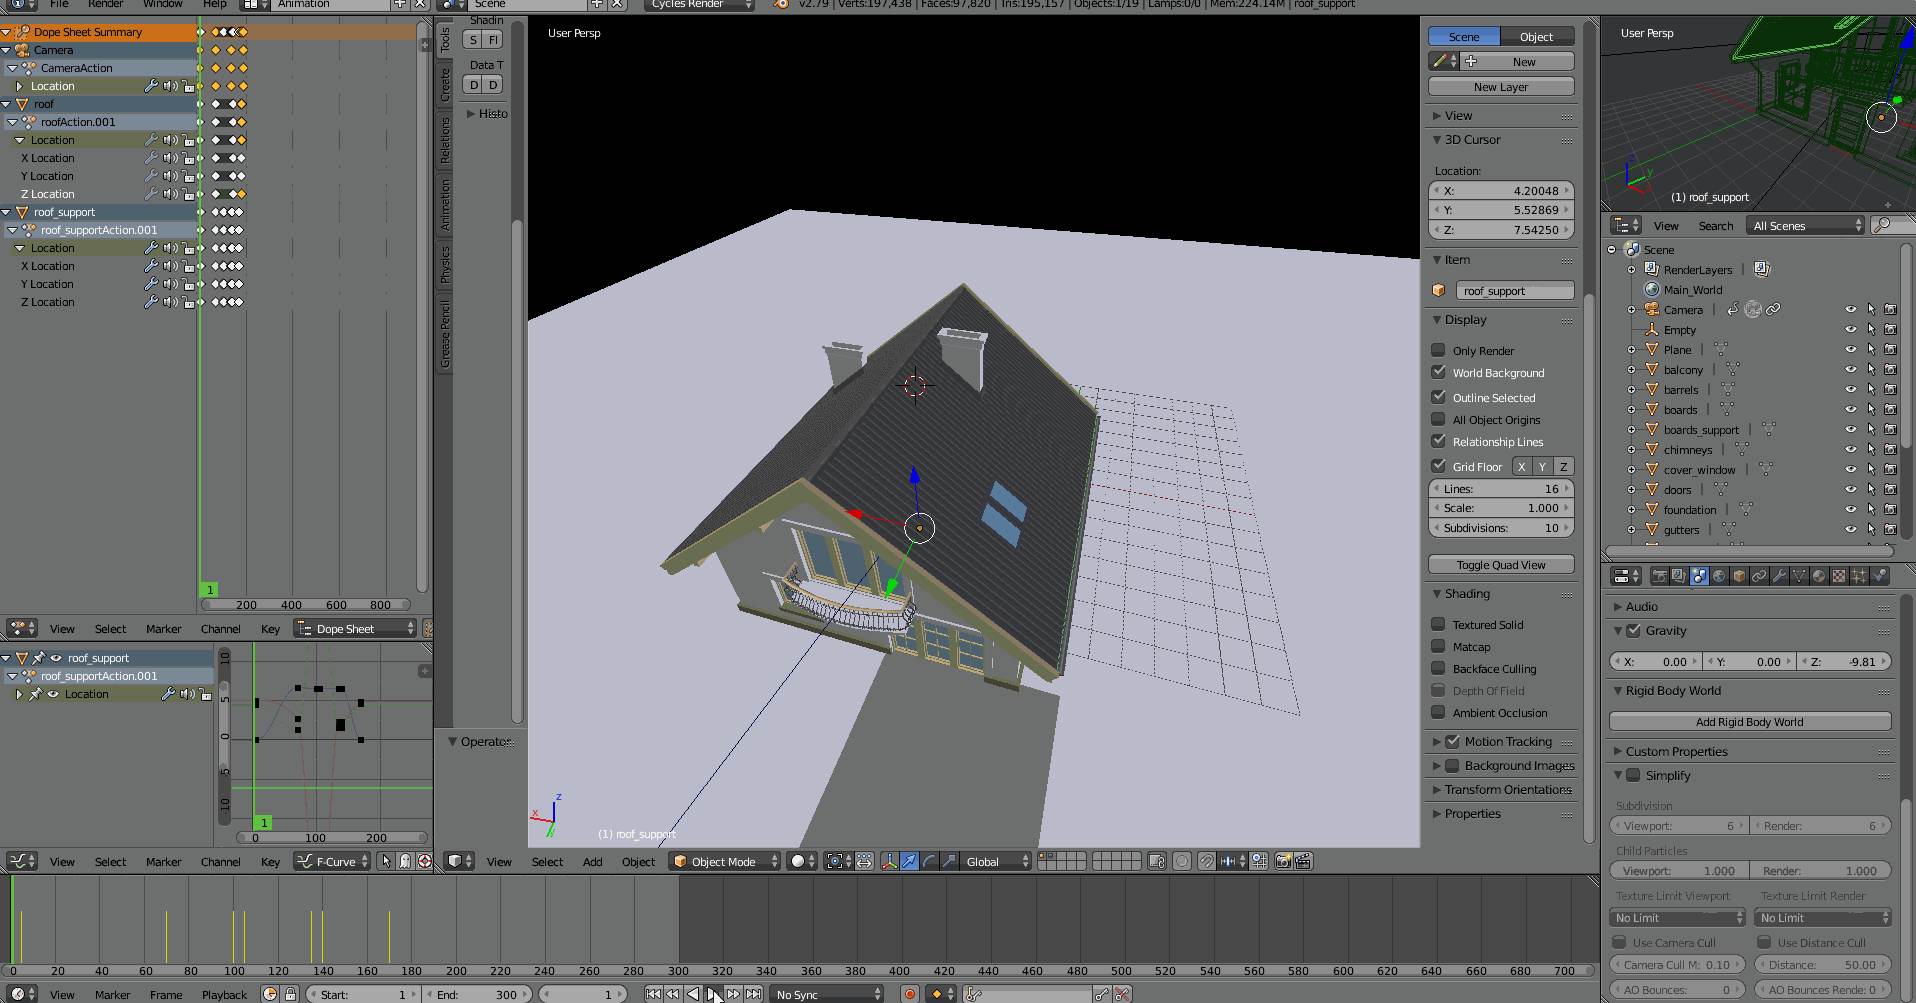Select the rotation manipulator icon
The height and width of the screenshot is (1003, 1916).
[929, 861]
